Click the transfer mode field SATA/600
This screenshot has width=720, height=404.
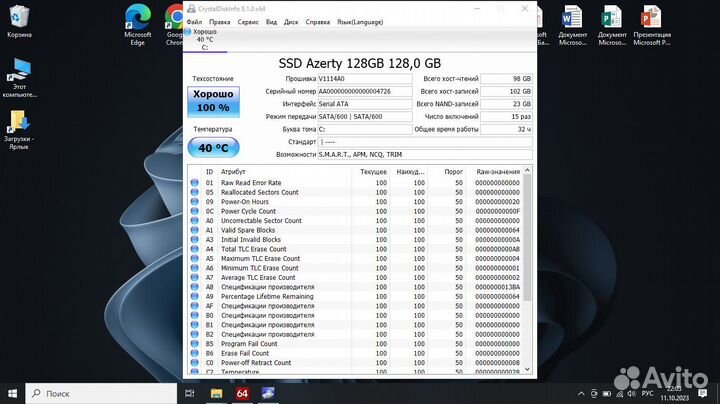(x=365, y=117)
